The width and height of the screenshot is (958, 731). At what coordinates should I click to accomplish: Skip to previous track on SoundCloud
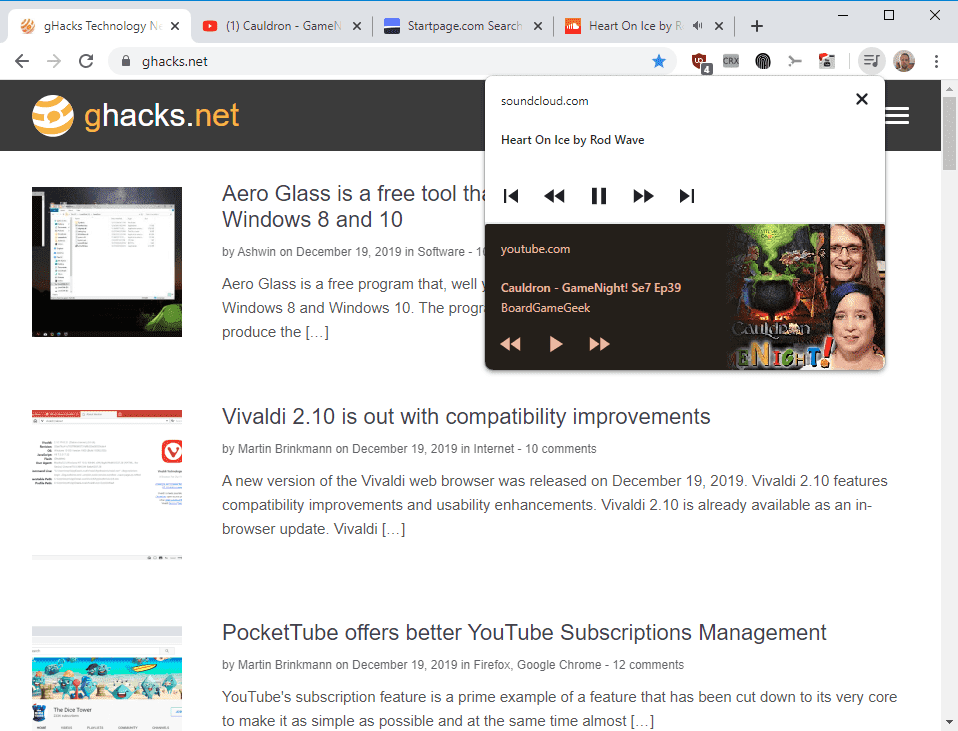pos(511,196)
